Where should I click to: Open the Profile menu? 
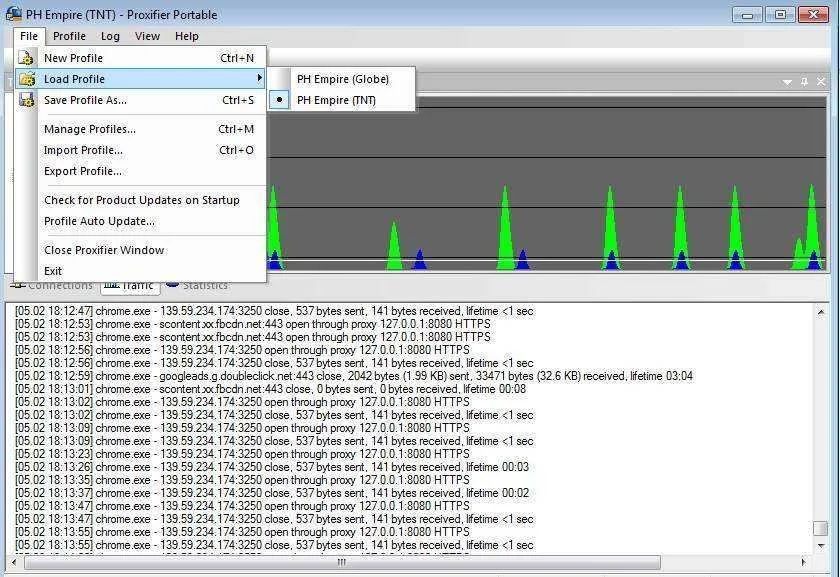pos(69,36)
